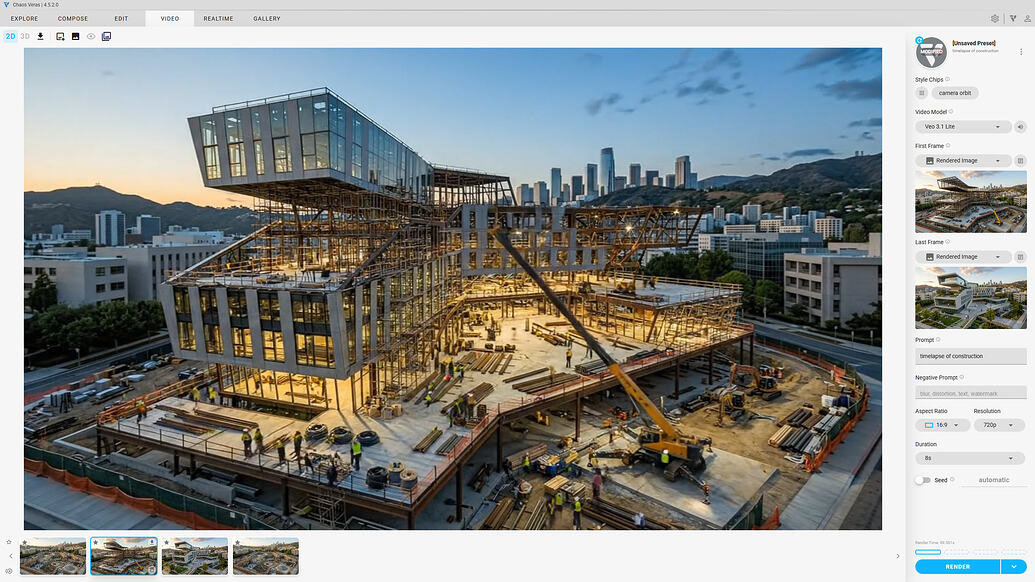Open the EXPLORE tab
This screenshot has height=582, width=1035.
(24, 18)
